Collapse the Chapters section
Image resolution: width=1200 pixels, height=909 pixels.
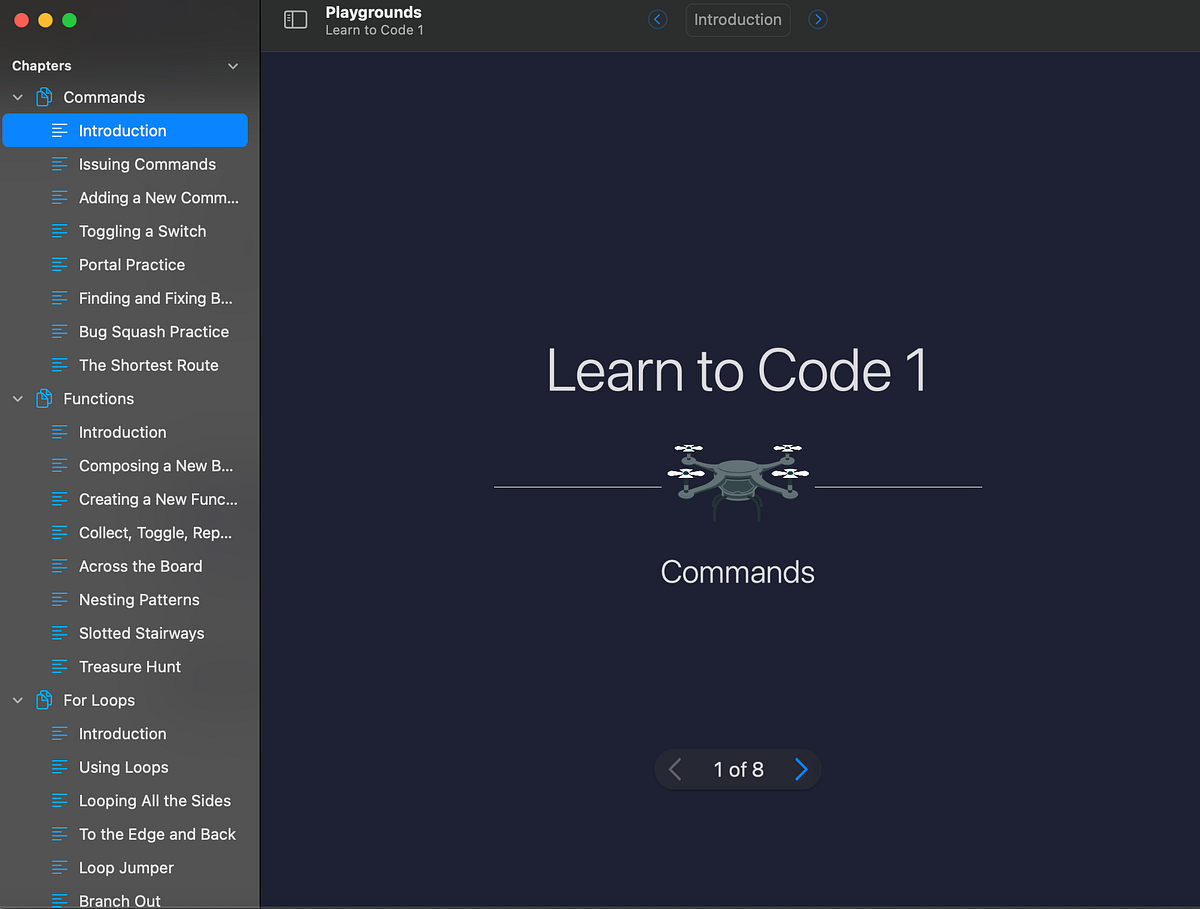coord(233,66)
